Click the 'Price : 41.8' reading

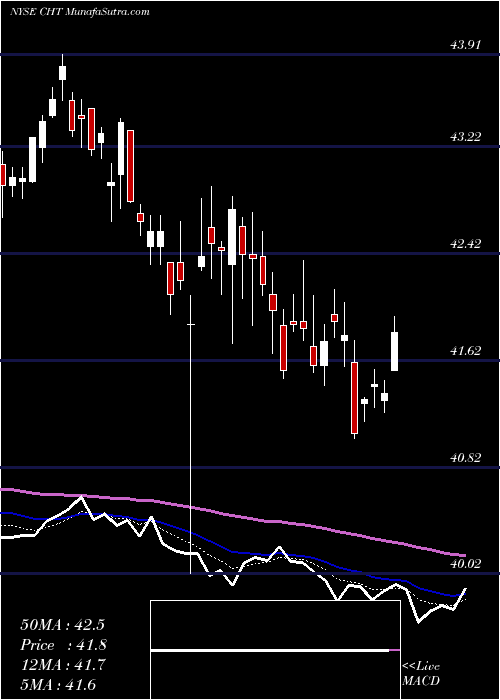pos(63,645)
